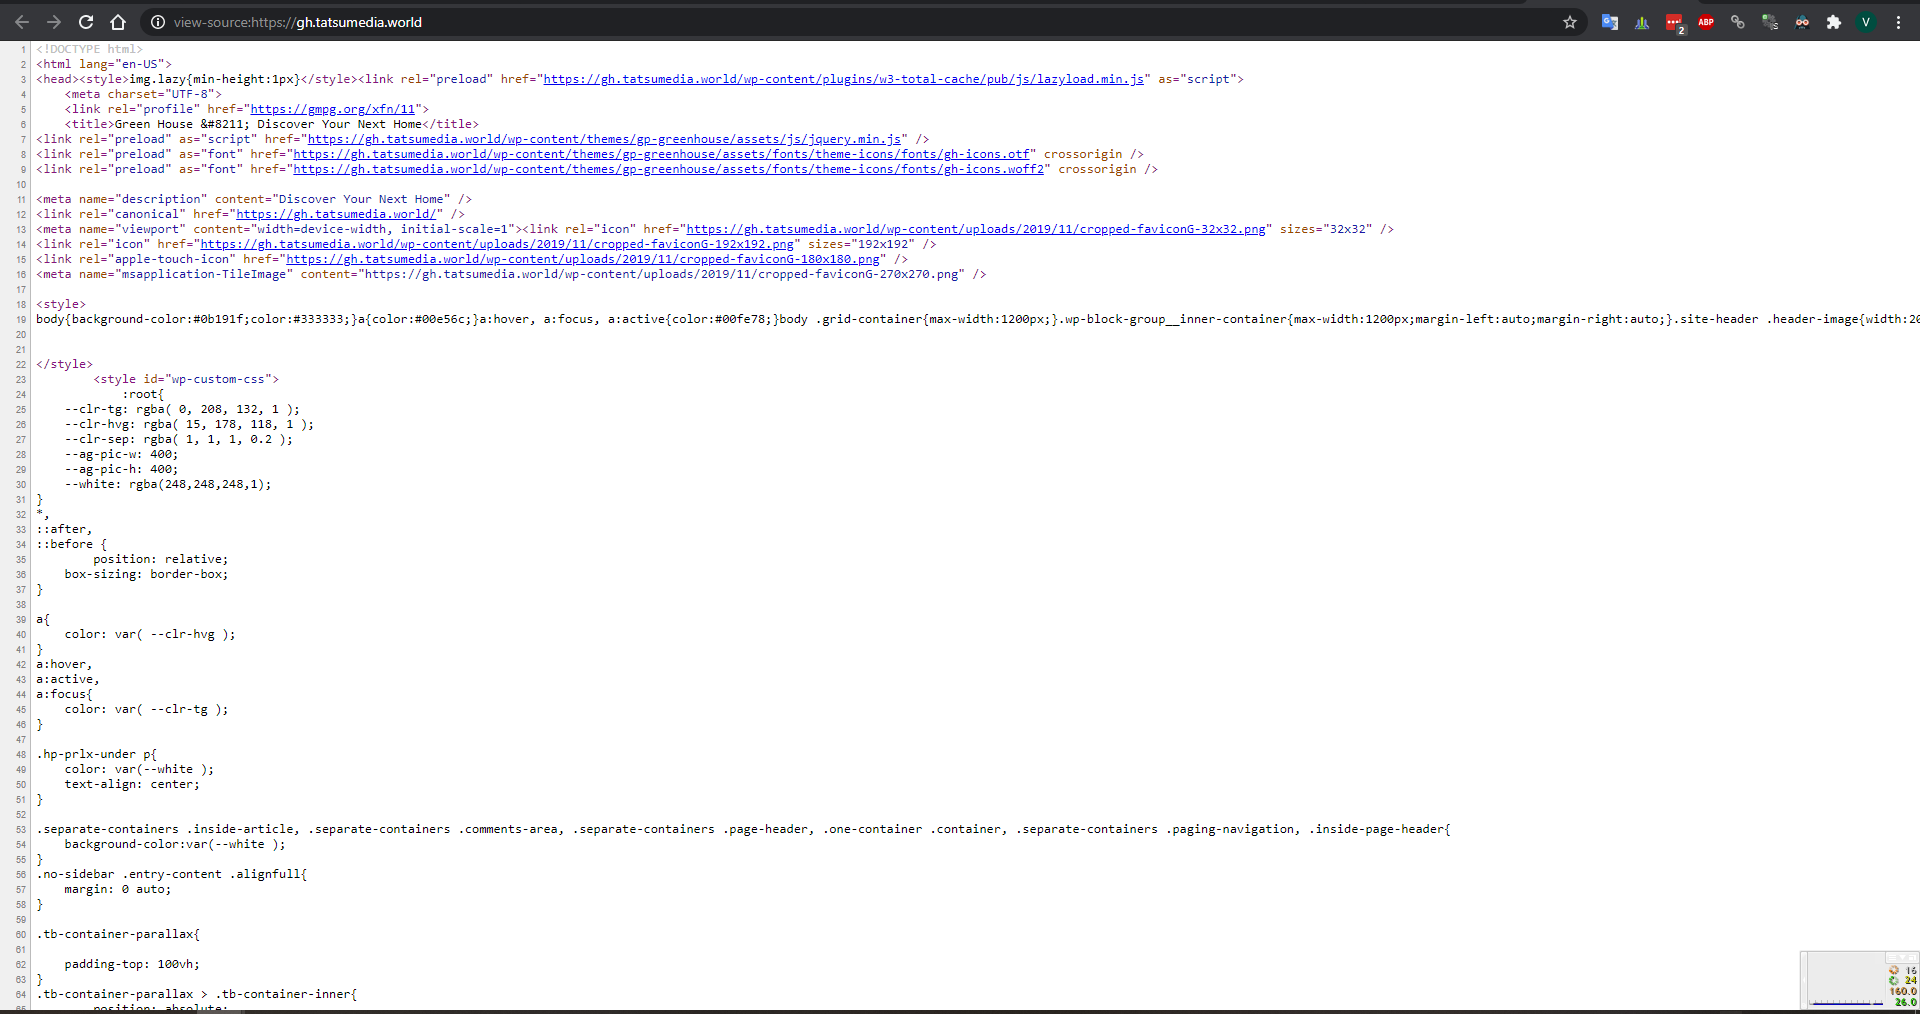Click the browser Back arrow

(22, 22)
